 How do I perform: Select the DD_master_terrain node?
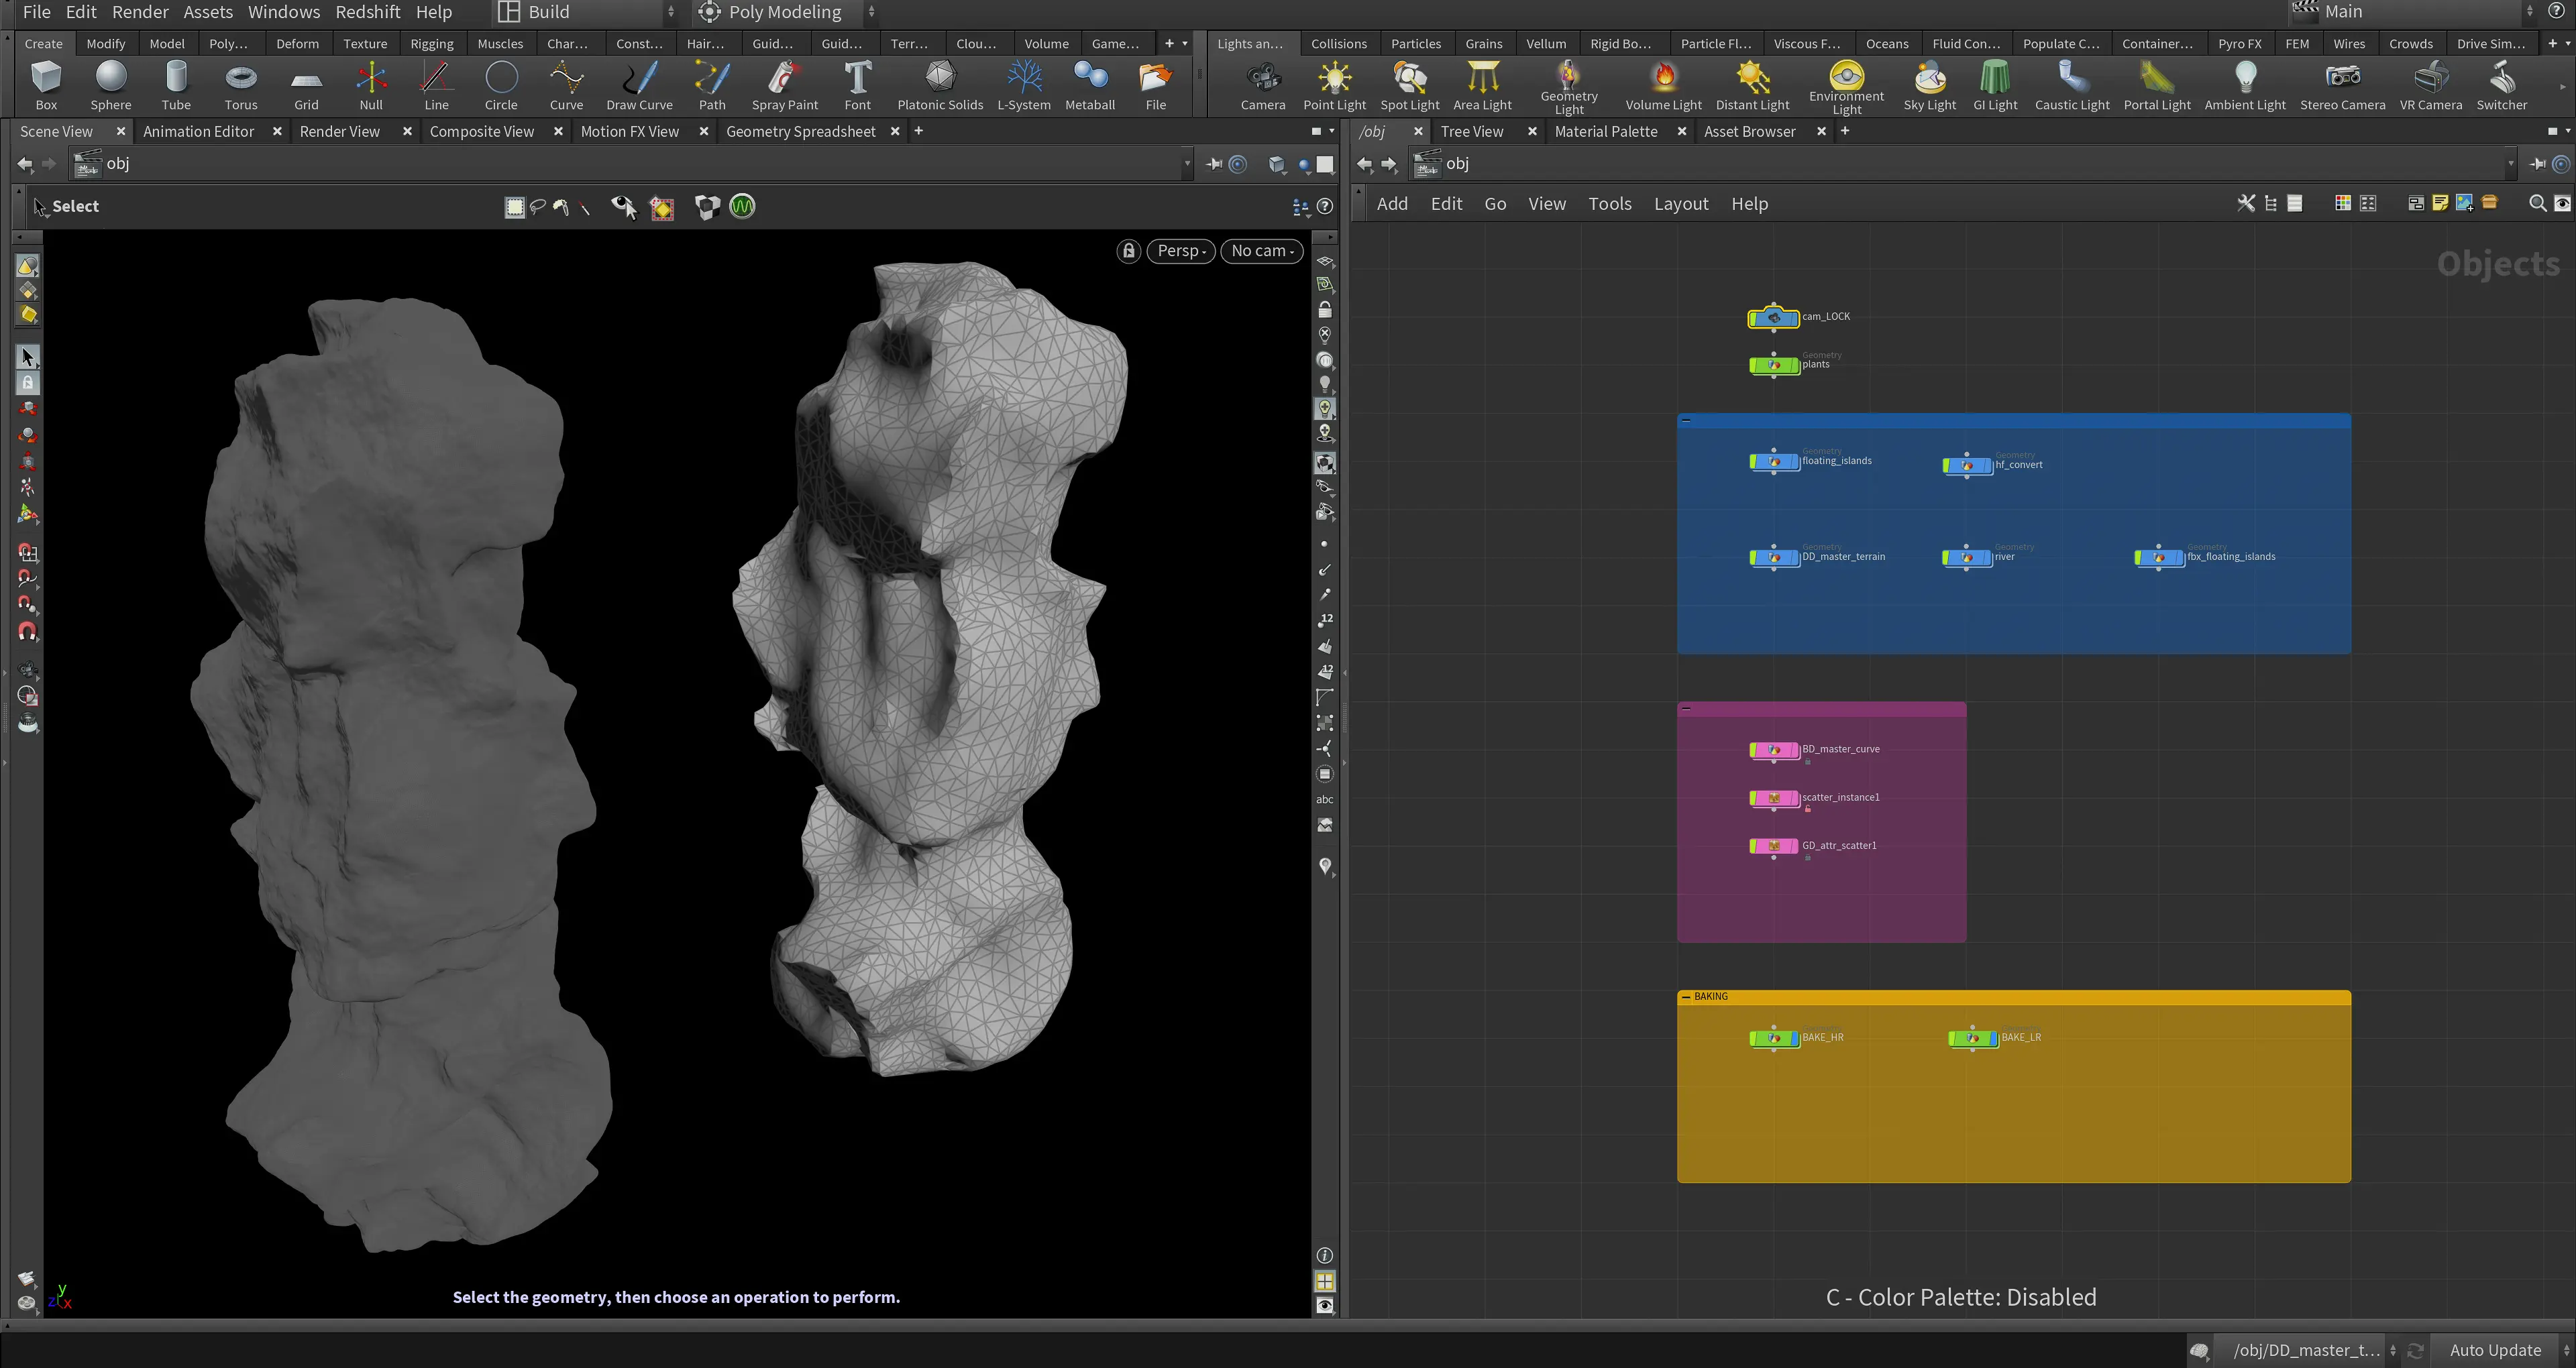tap(1774, 558)
